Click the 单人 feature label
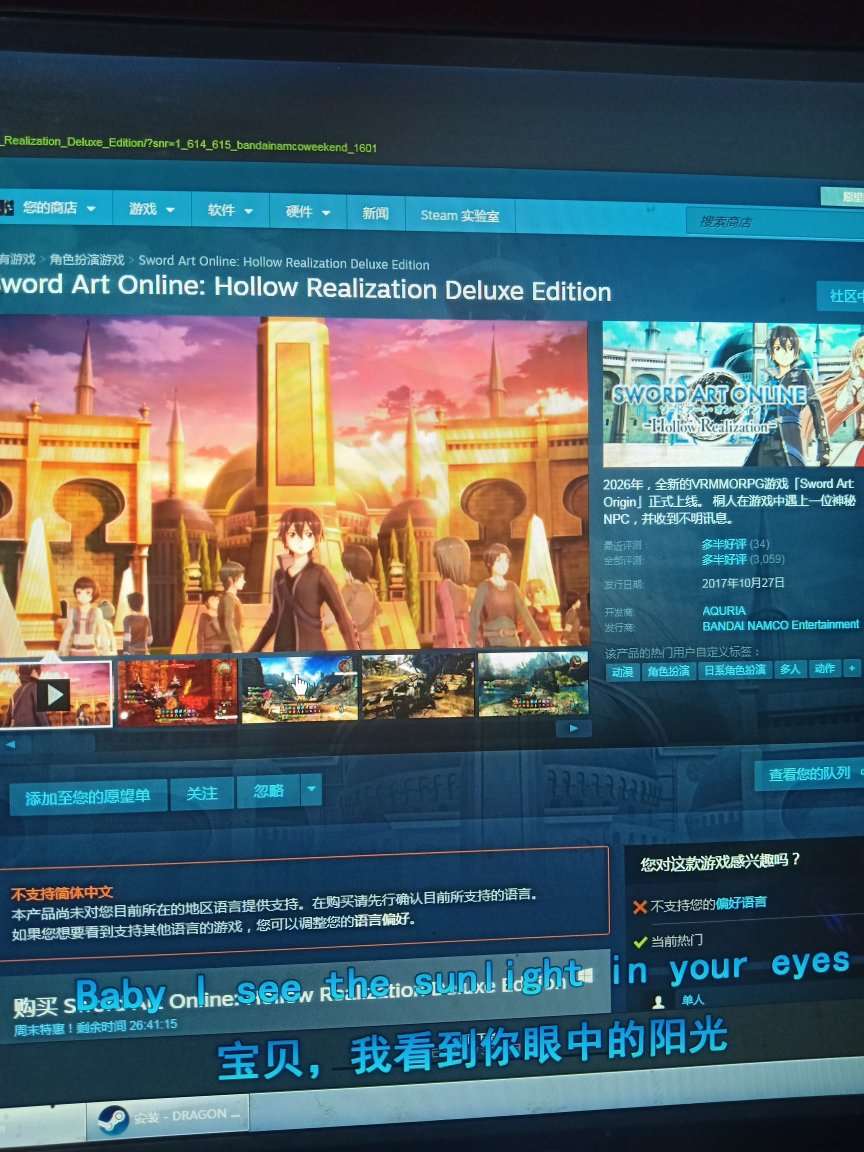This screenshot has height=1152, width=864. click(x=692, y=1000)
